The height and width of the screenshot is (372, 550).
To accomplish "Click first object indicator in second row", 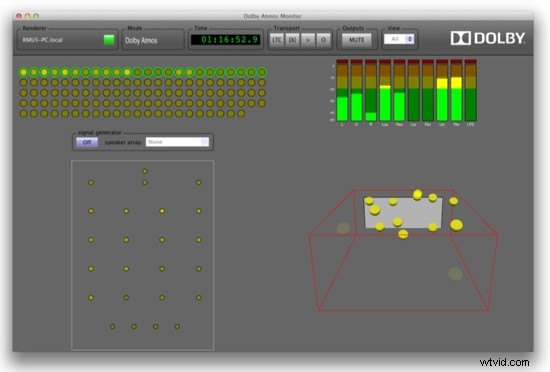I will [24, 83].
